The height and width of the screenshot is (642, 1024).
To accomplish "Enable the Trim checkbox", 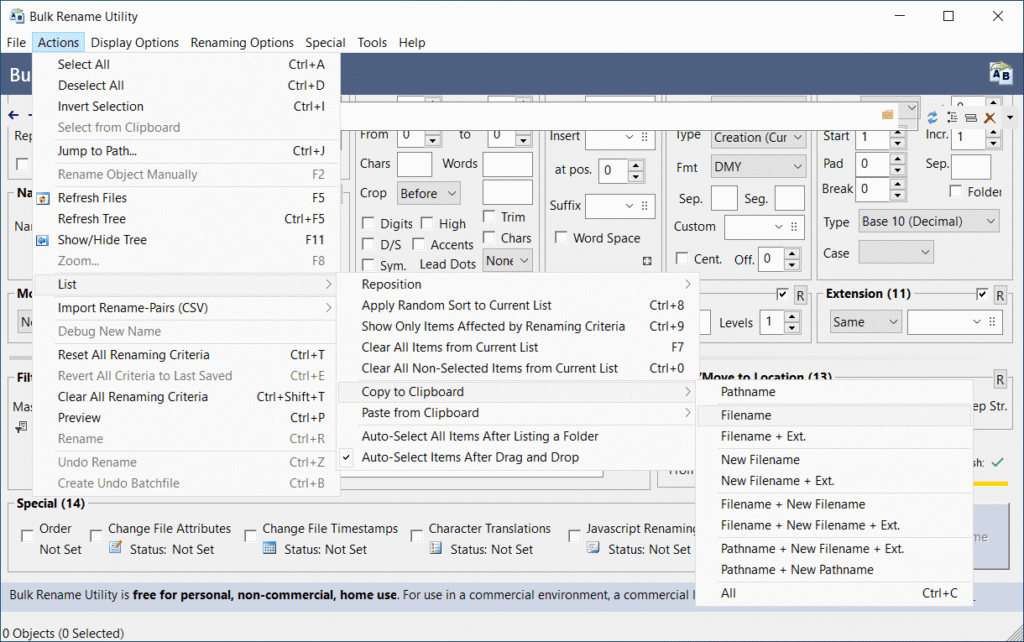I will coord(488,216).
